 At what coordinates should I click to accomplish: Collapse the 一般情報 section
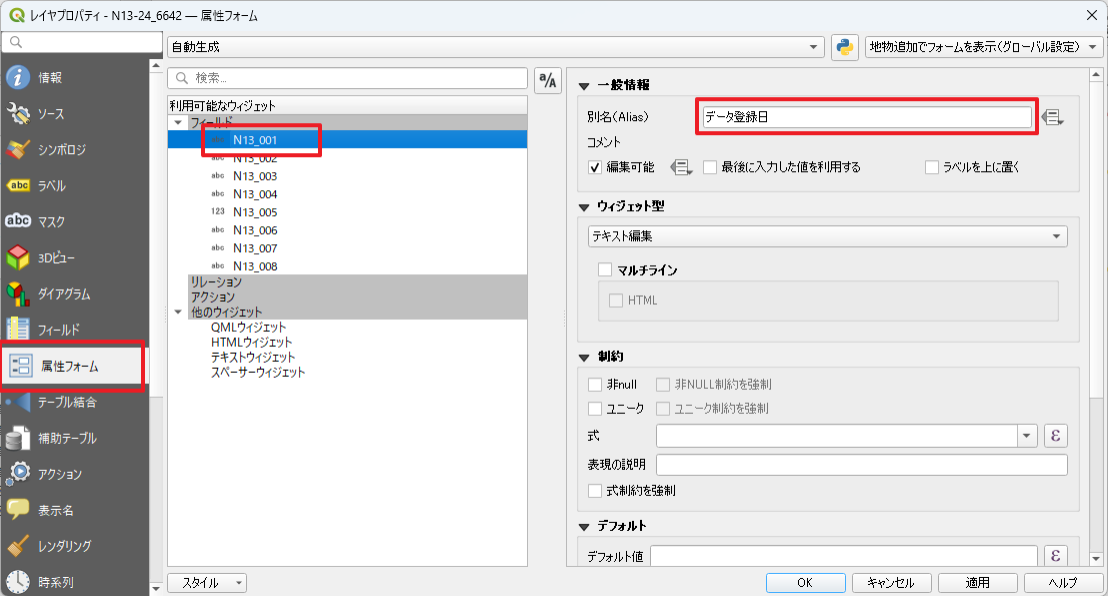[585, 85]
